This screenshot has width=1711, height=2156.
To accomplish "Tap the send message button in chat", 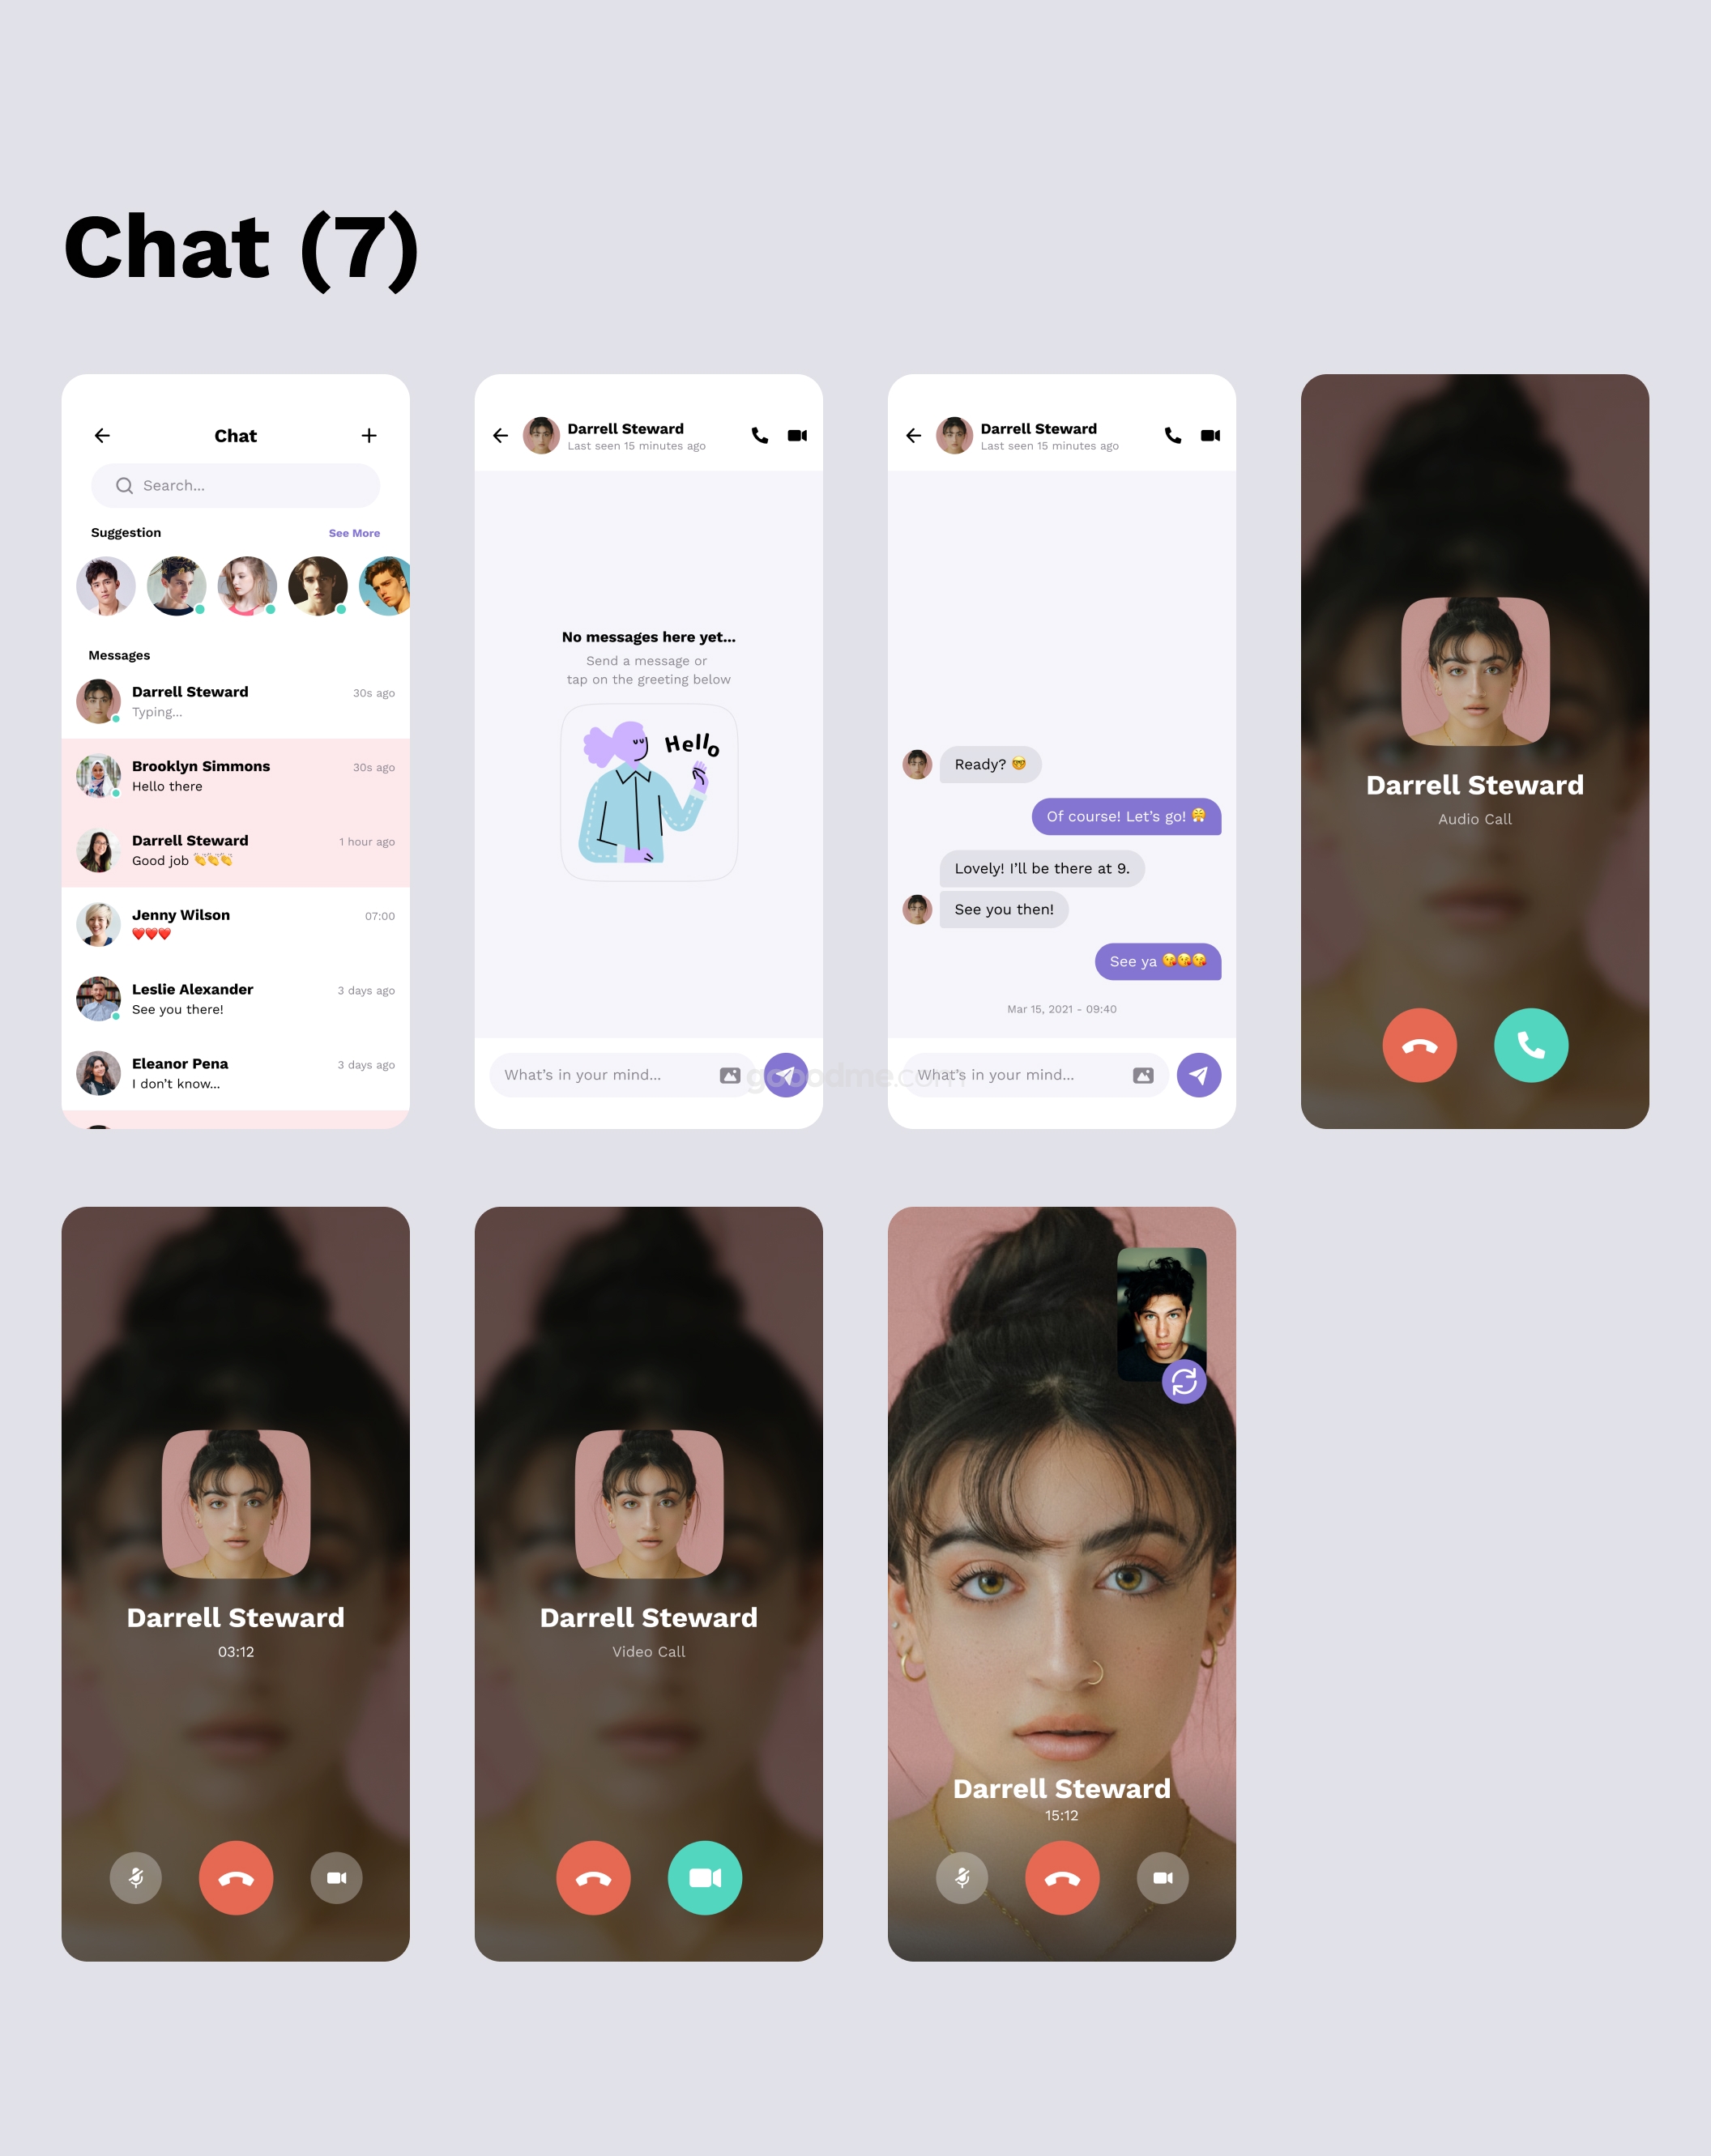I will click(787, 1075).
